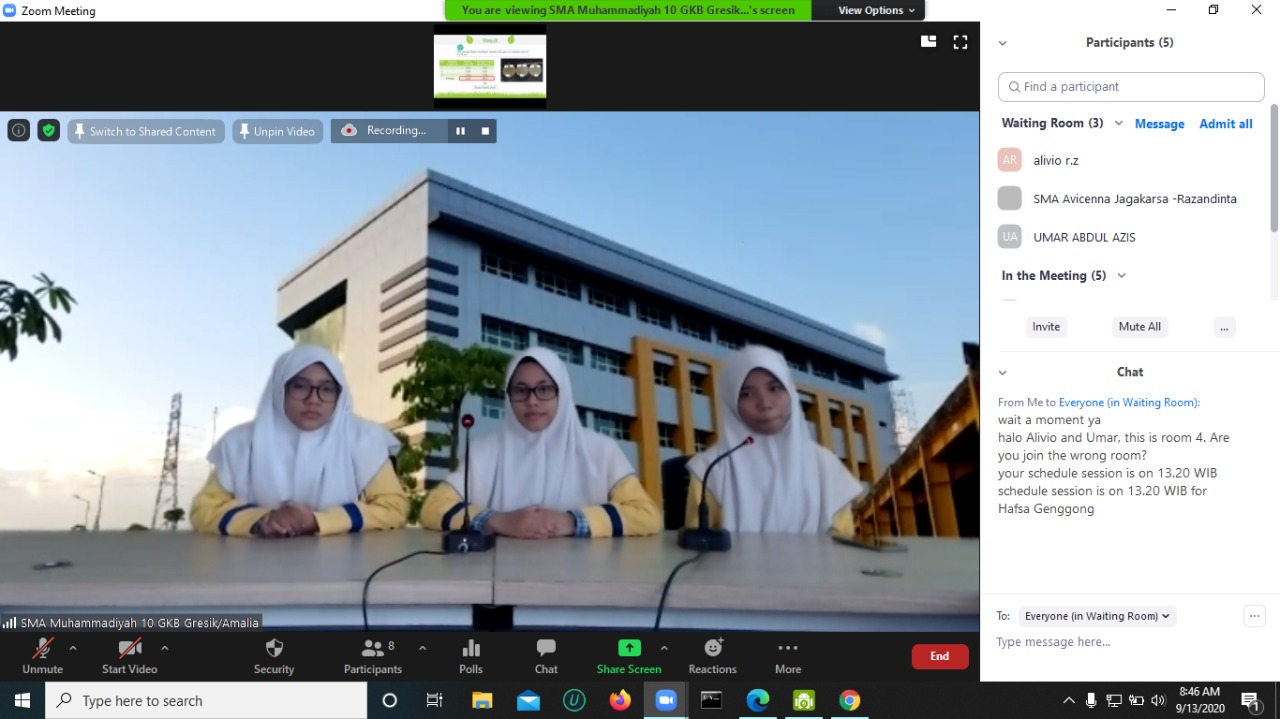The width and height of the screenshot is (1280, 719).
Task: Click the Find a participant search field
Action: [x=1131, y=87]
